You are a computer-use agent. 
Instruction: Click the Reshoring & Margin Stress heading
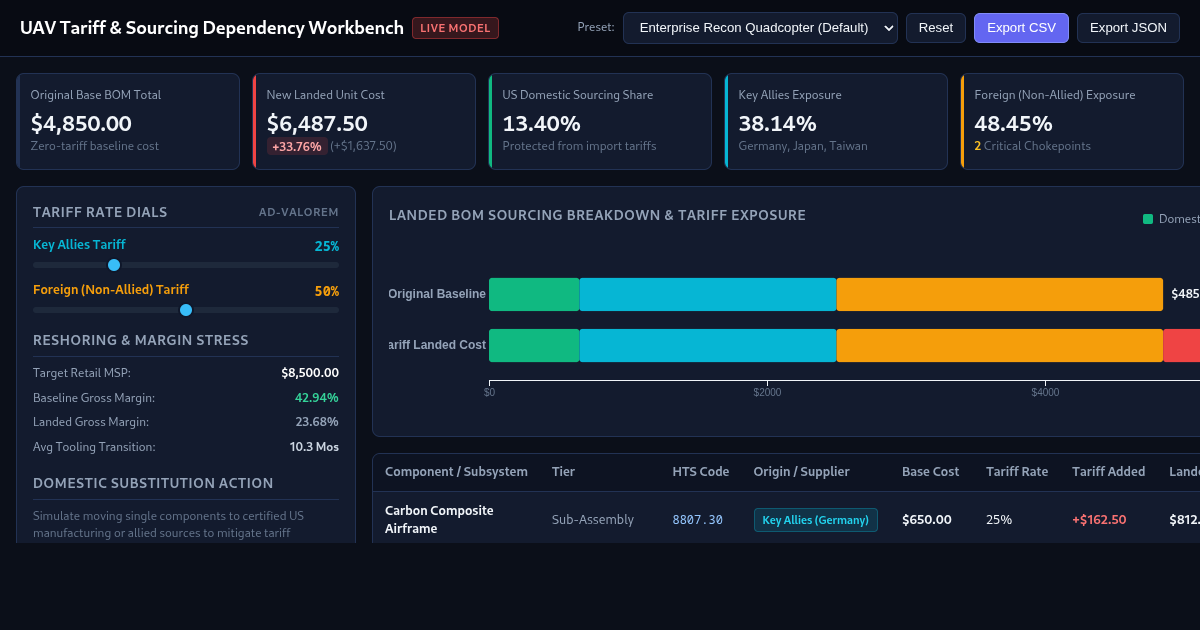coord(141,340)
